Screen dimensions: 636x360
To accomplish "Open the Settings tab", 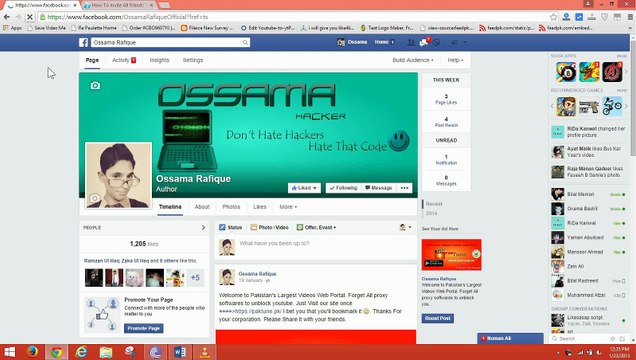I will (x=193, y=60).
